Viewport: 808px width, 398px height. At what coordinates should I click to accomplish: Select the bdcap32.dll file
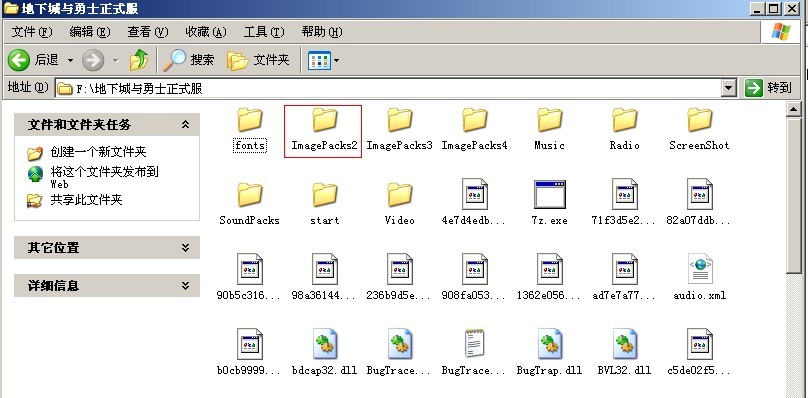[x=325, y=352]
